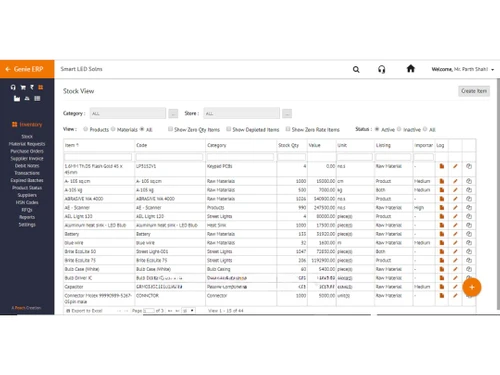Edit the Brite EcoLite 50 row with its pencil icon
500x375 pixels.
point(455,251)
